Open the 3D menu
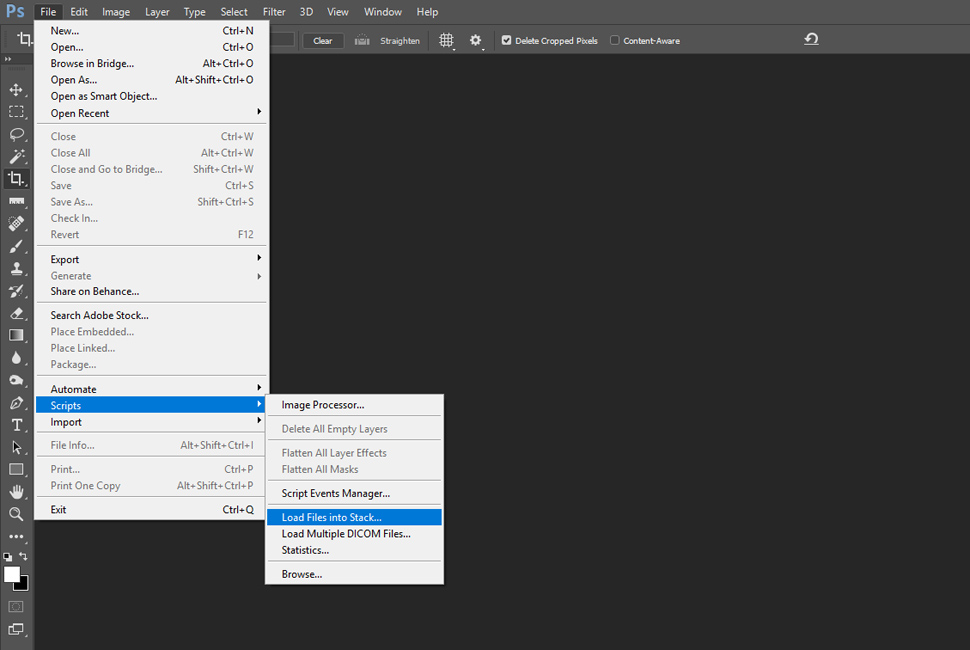The width and height of the screenshot is (970, 650). click(306, 12)
